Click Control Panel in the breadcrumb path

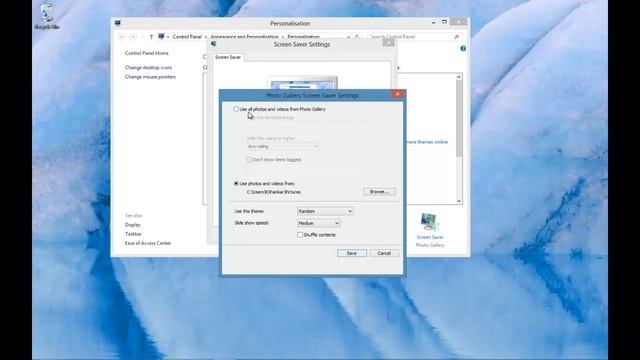(x=187, y=37)
